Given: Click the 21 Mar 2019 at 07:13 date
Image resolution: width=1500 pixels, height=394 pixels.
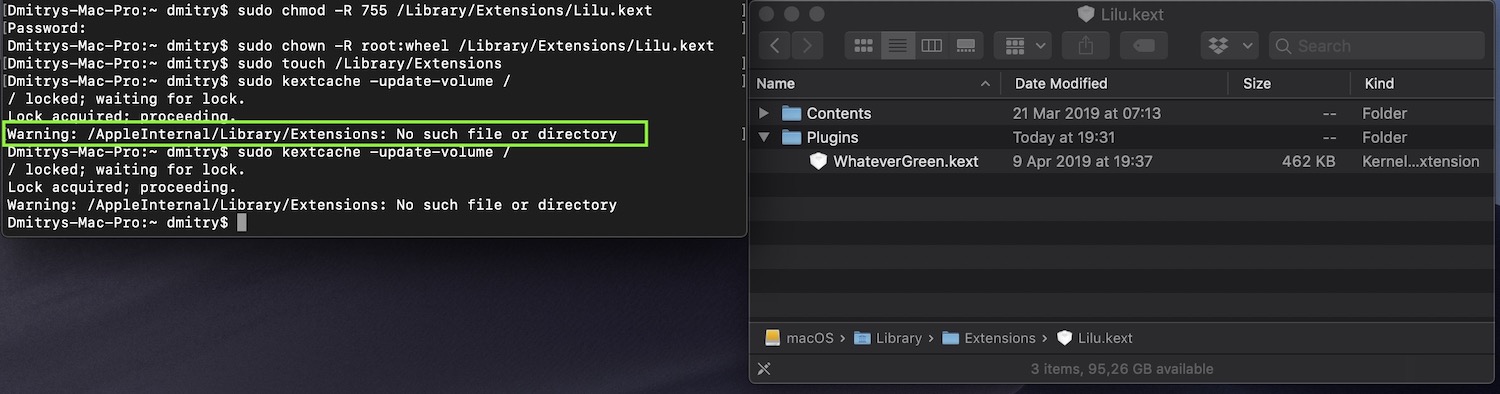Looking at the screenshot, I should pos(1087,113).
